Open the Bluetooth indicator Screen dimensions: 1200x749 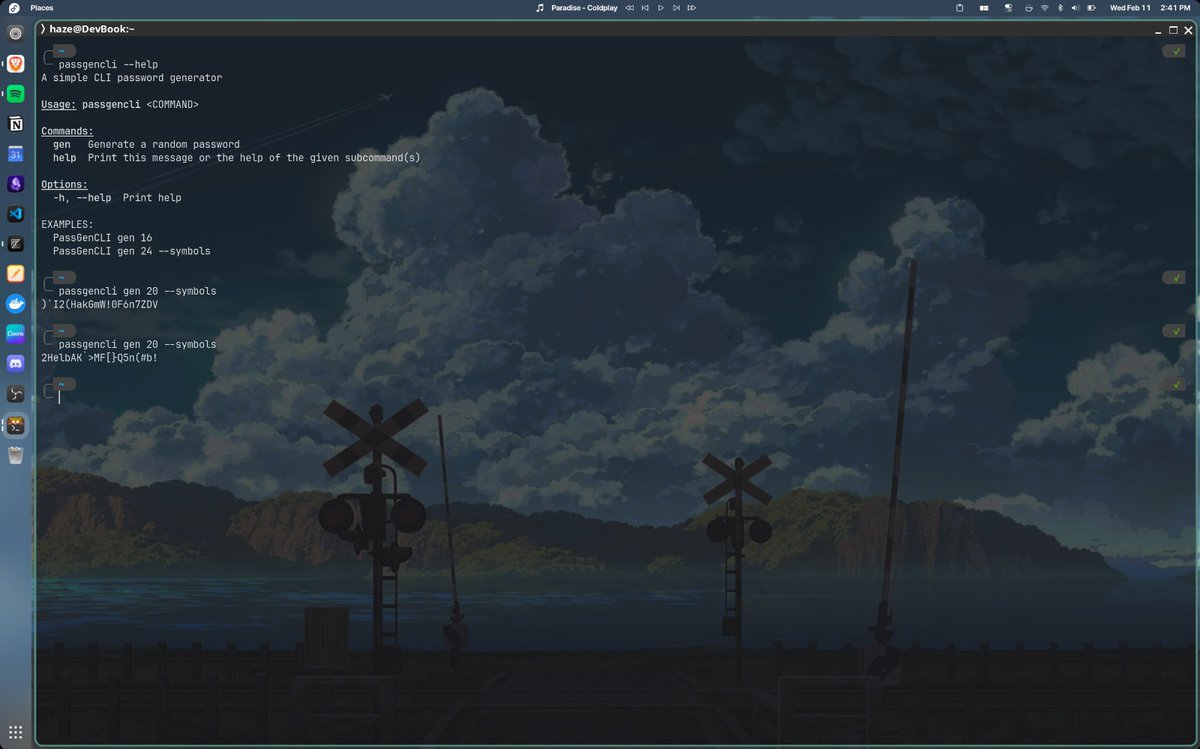pyautogui.click(x=1060, y=7)
